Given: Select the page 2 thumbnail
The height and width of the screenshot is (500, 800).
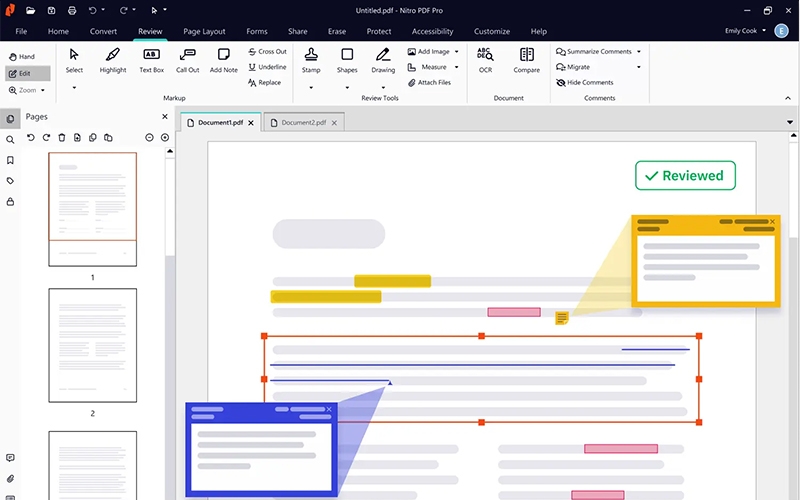Looking at the screenshot, I should [x=92, y=345].
